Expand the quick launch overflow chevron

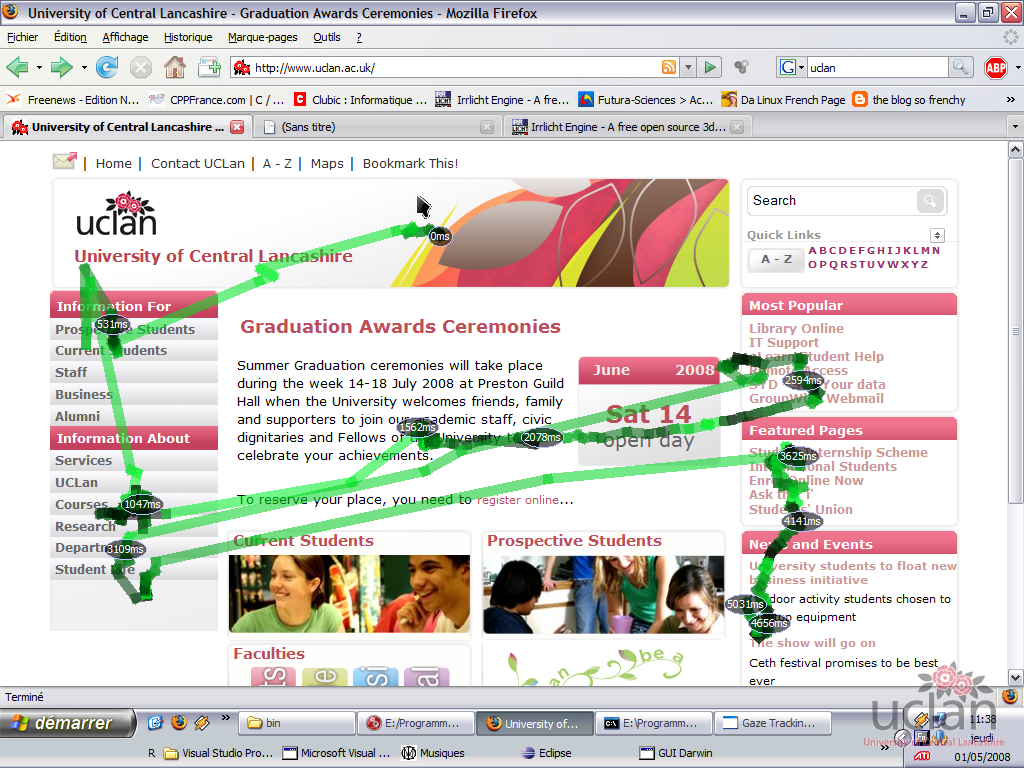point(225,718)
